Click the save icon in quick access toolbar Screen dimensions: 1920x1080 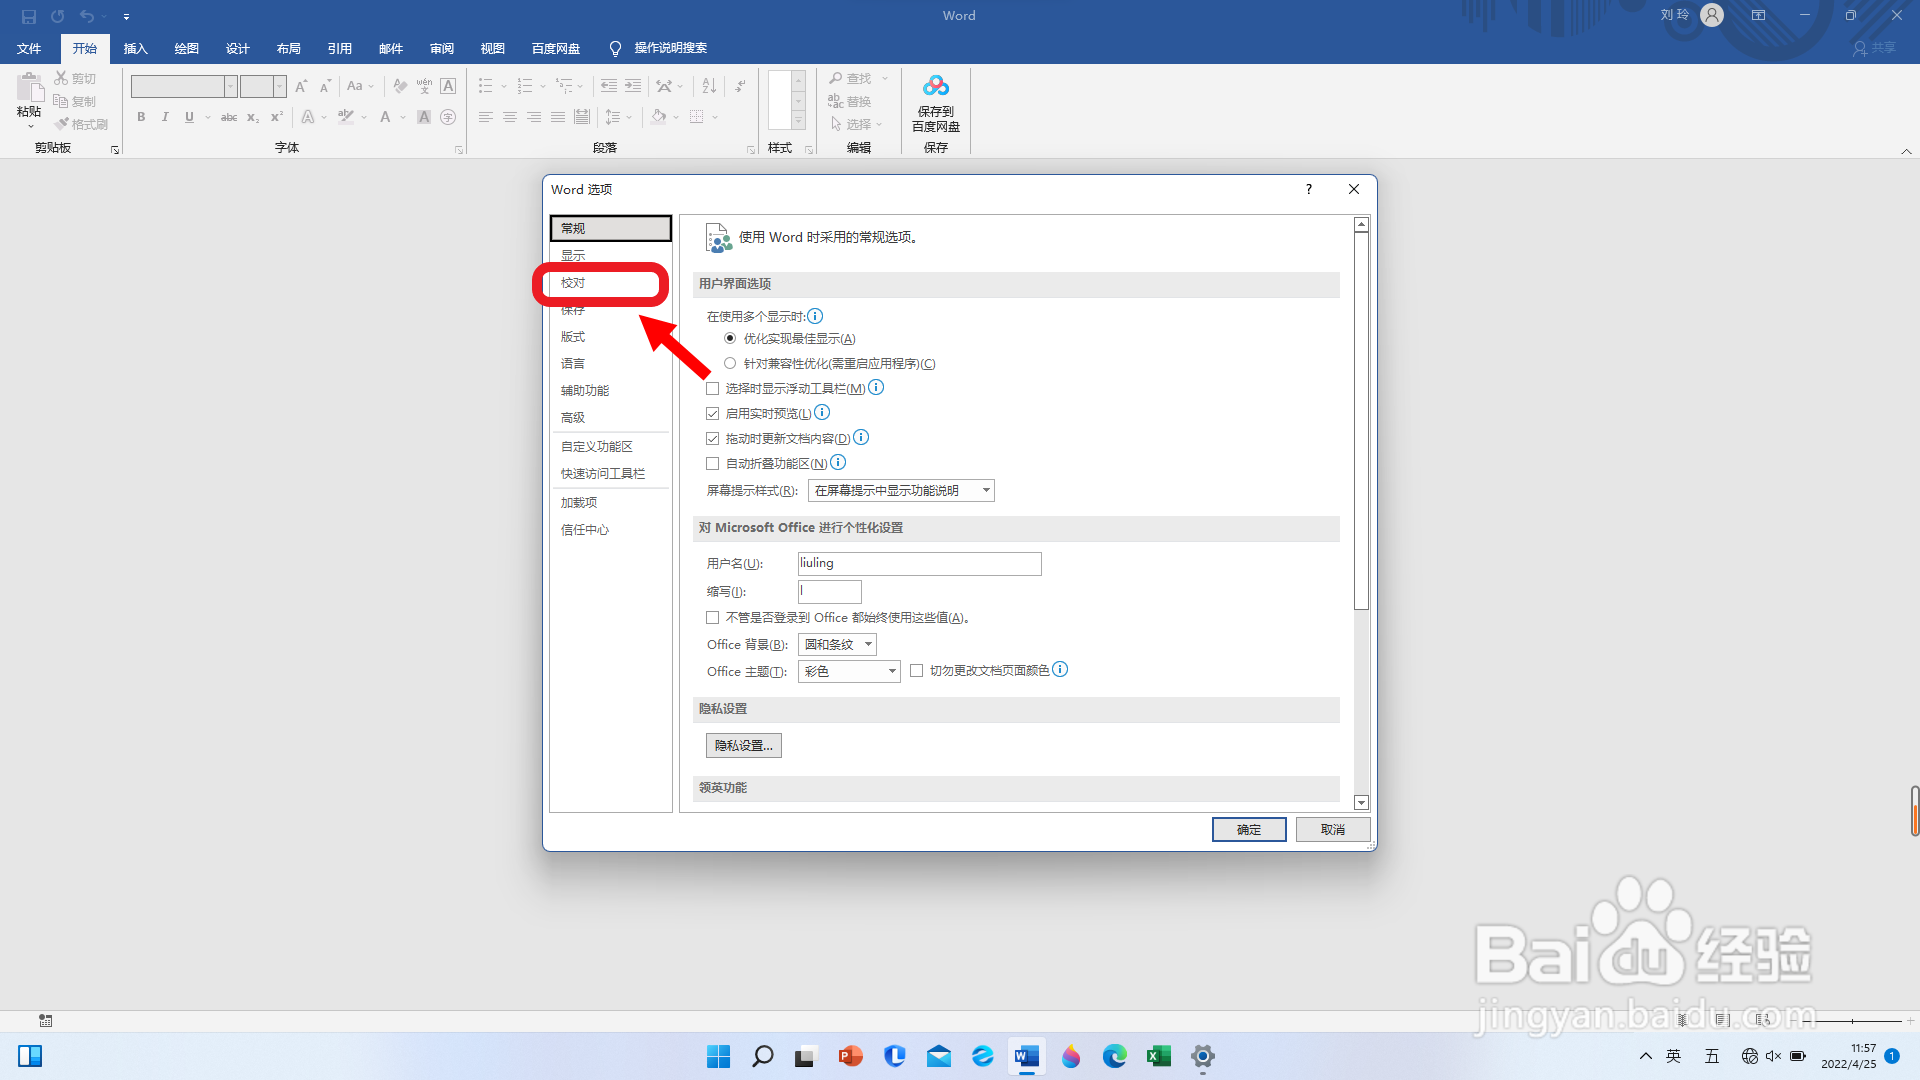point(29,16)
